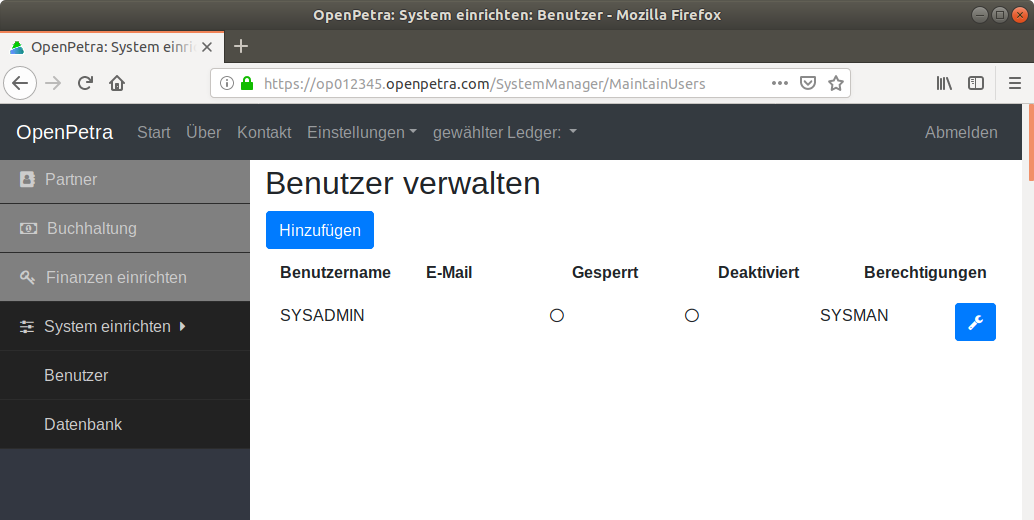Reload the current page
This screenshot has height=520, width=1034.
click(x=85, y=83)
